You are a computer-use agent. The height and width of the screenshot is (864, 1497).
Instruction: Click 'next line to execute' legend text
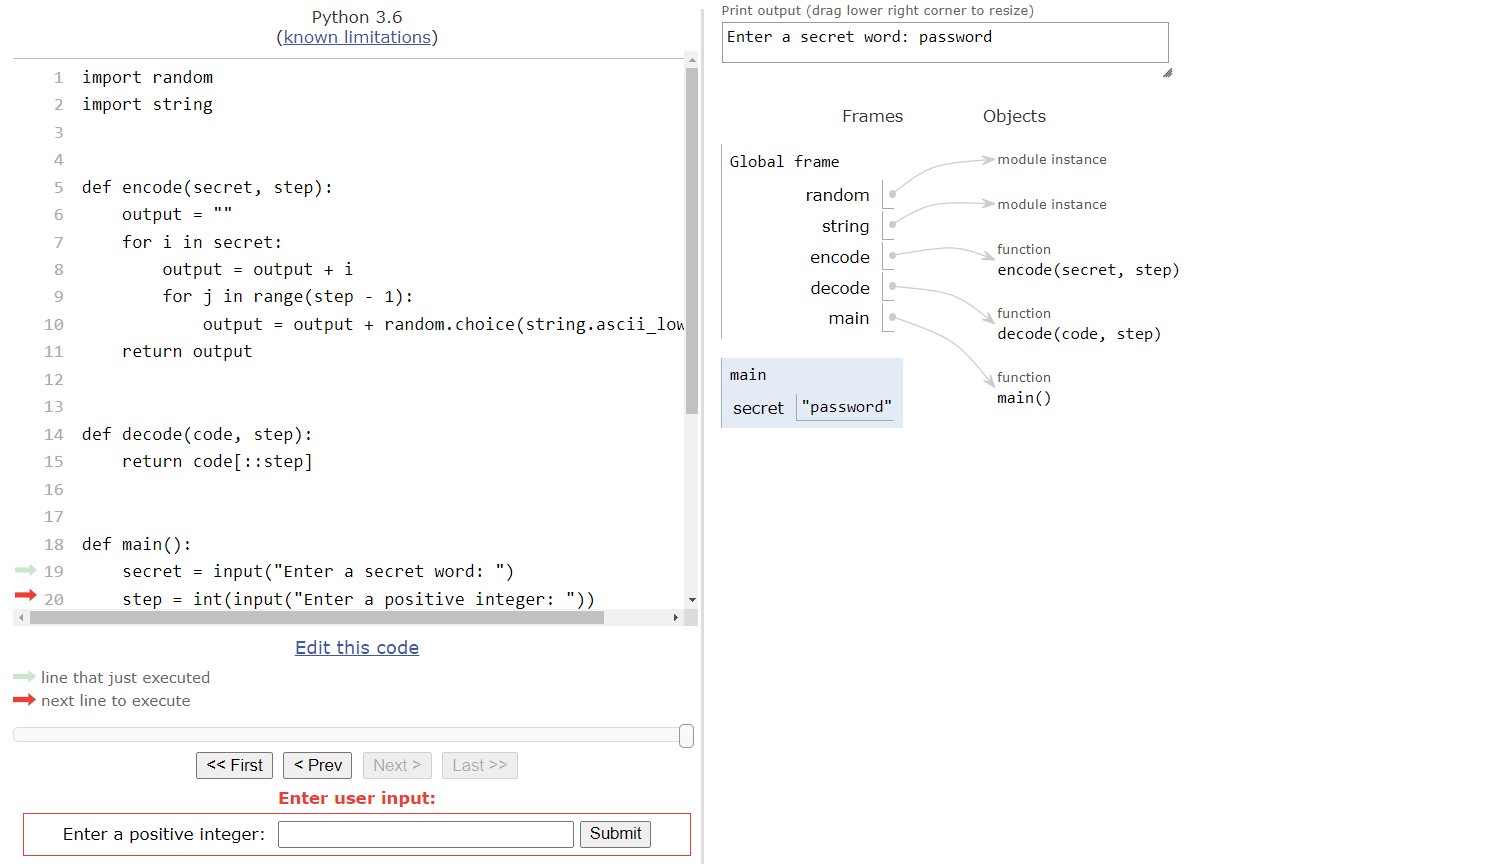click(115, 701)
